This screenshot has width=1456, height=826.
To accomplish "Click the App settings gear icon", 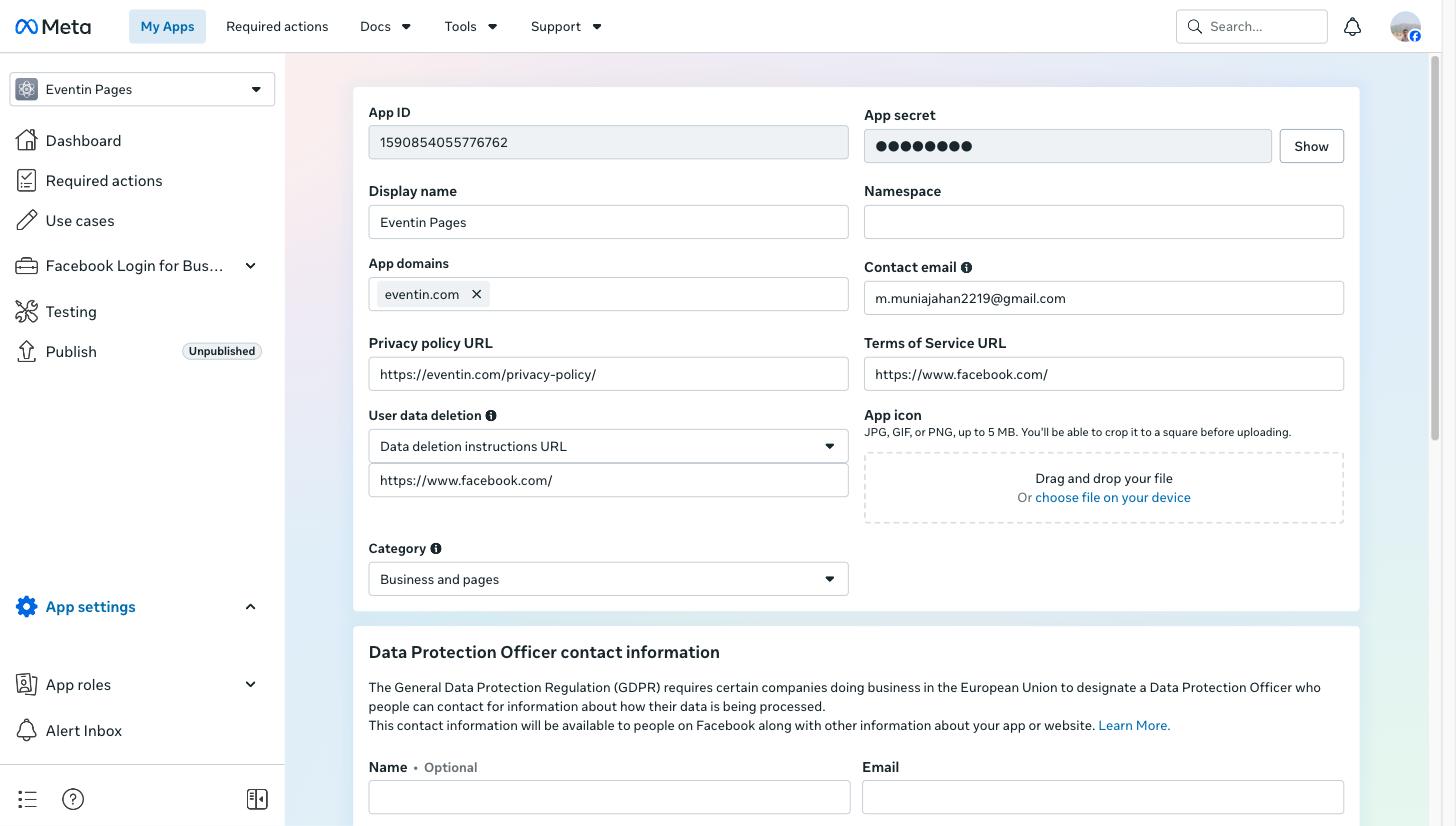I will pos(27,607).
